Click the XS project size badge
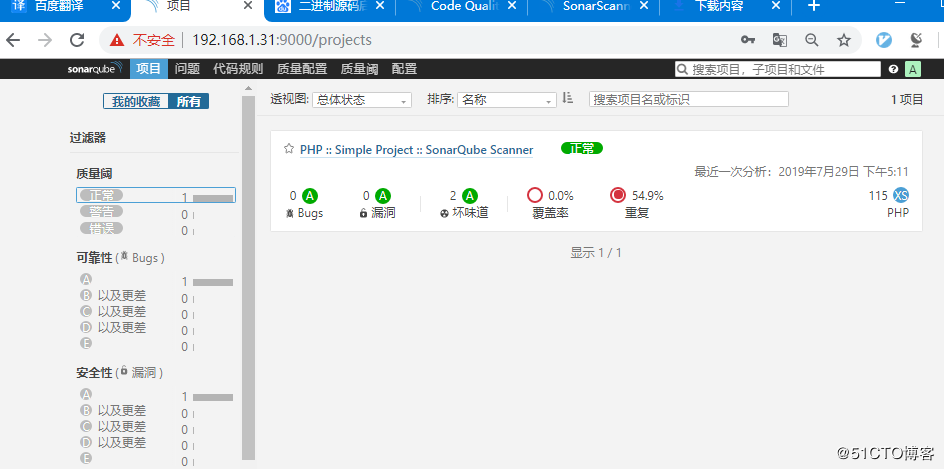The height and width of the screenshot is (470, 944). click(x=901, y=196)
